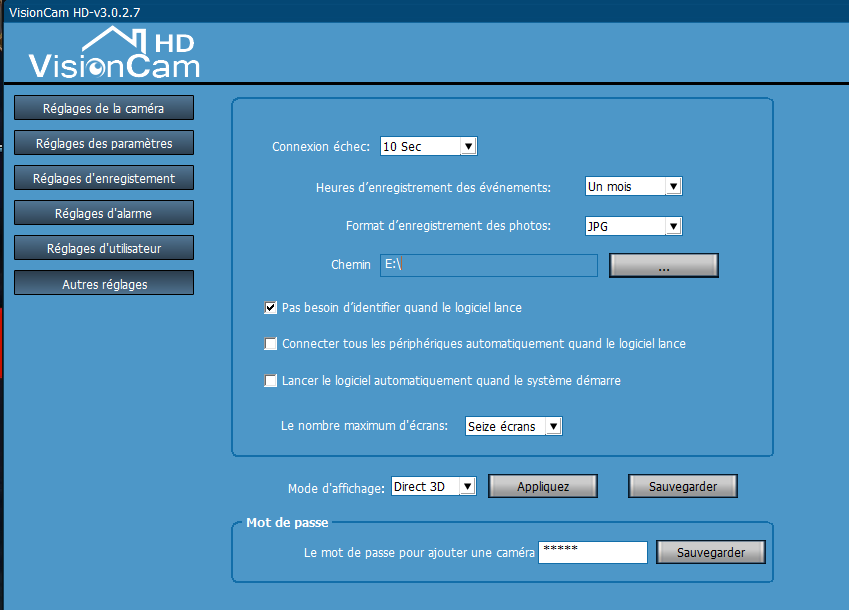Click the browse button next to Chemin

664,266
